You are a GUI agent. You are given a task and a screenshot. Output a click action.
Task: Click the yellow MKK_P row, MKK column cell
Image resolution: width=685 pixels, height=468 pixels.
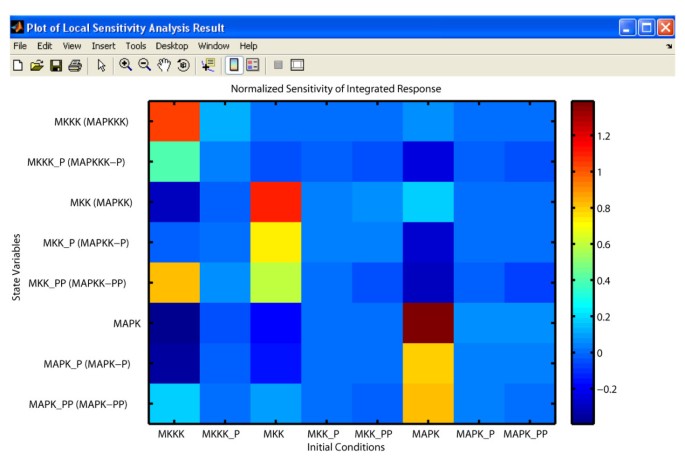[276, 242]
